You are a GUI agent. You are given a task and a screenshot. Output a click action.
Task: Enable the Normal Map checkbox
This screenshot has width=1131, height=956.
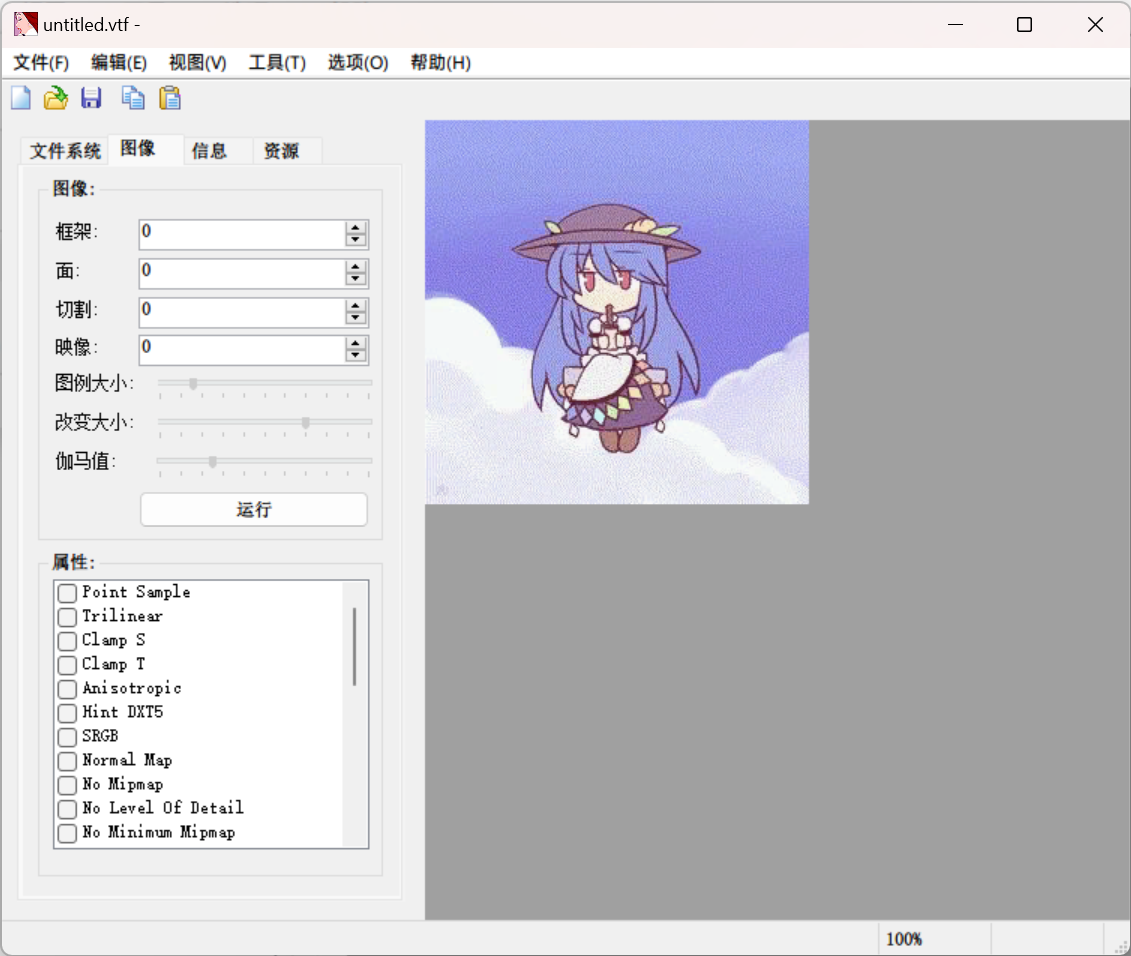pyautogui.click(x=67, y=760)
